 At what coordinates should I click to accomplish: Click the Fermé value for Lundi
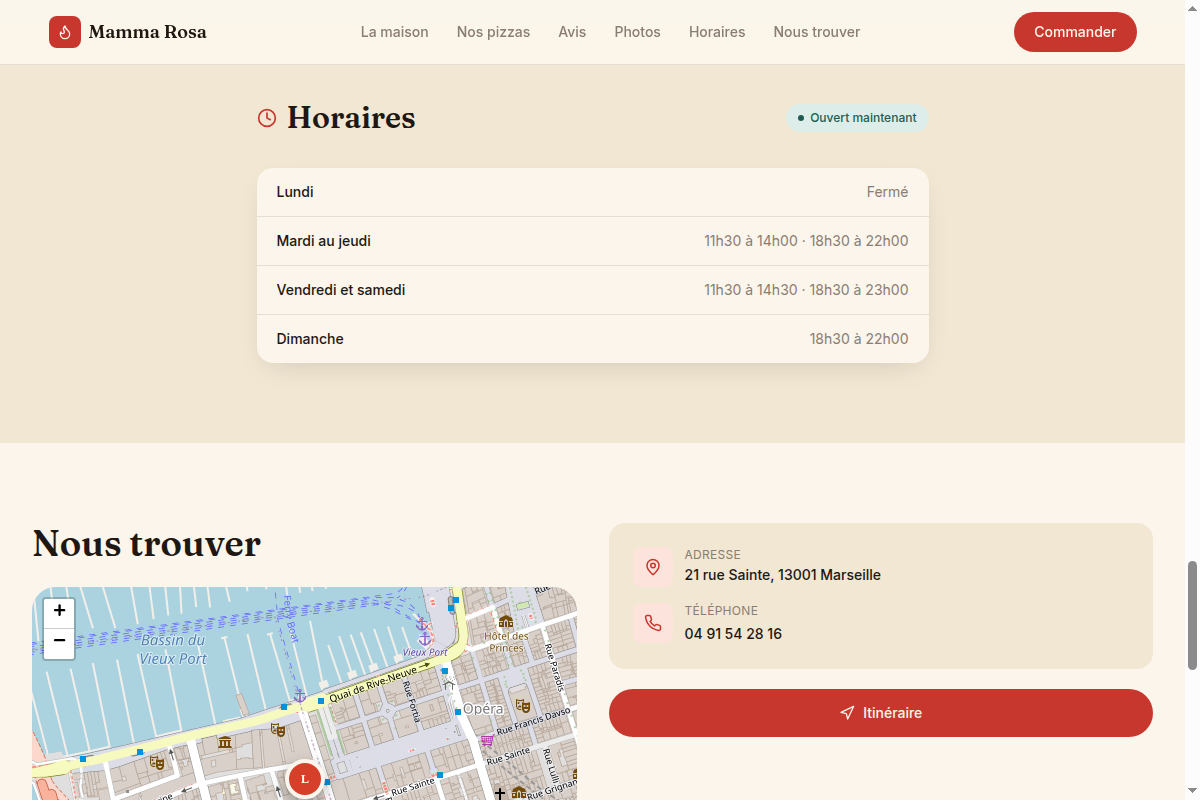pos(888,192)
